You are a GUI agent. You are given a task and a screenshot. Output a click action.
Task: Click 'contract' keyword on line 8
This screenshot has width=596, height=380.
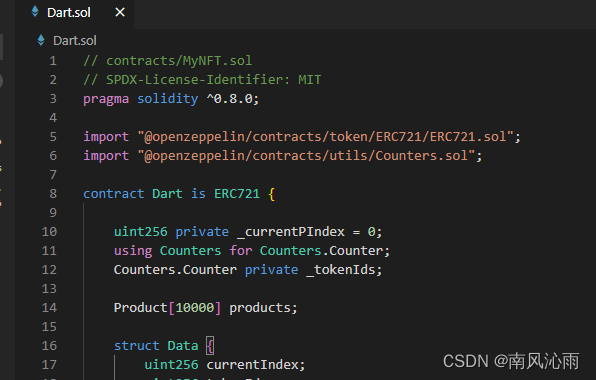114,194
